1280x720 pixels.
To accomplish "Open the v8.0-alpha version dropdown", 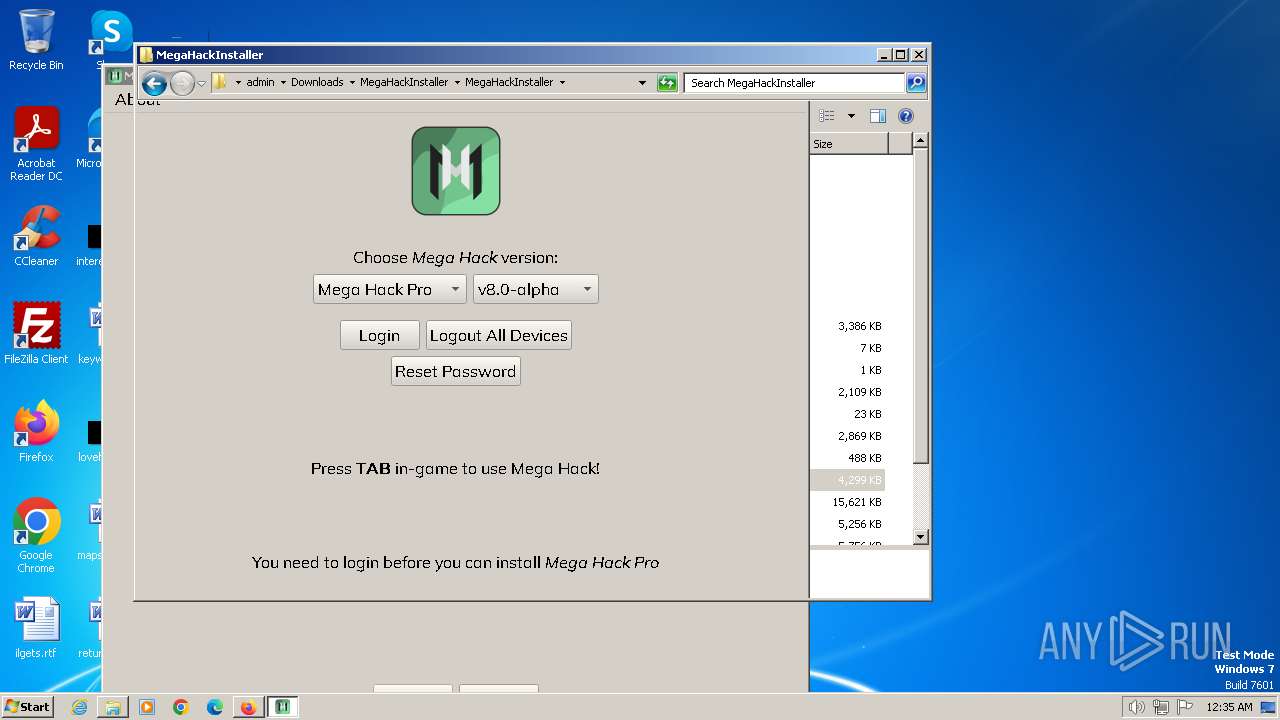I will pyautogui.click(x=536, y=289).
